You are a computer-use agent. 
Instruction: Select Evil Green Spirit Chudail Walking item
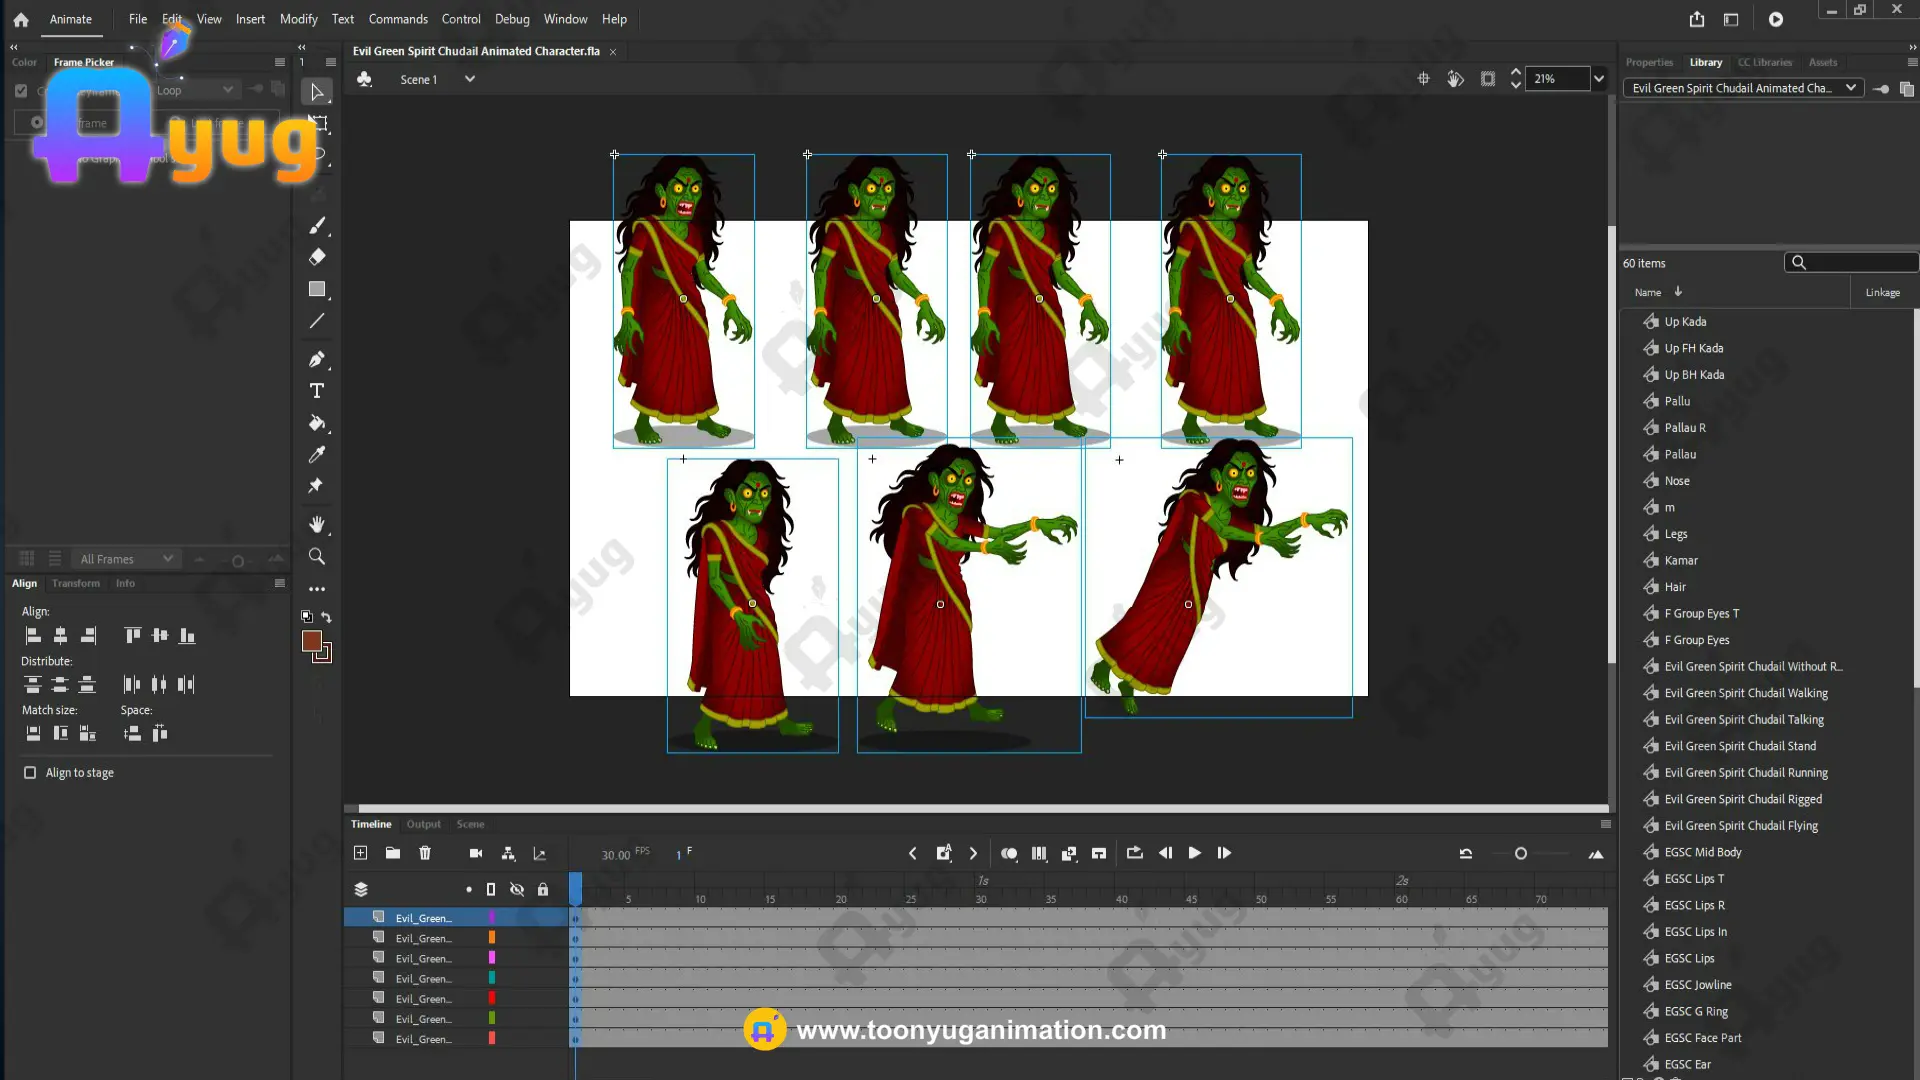(x=1745, y=693)
